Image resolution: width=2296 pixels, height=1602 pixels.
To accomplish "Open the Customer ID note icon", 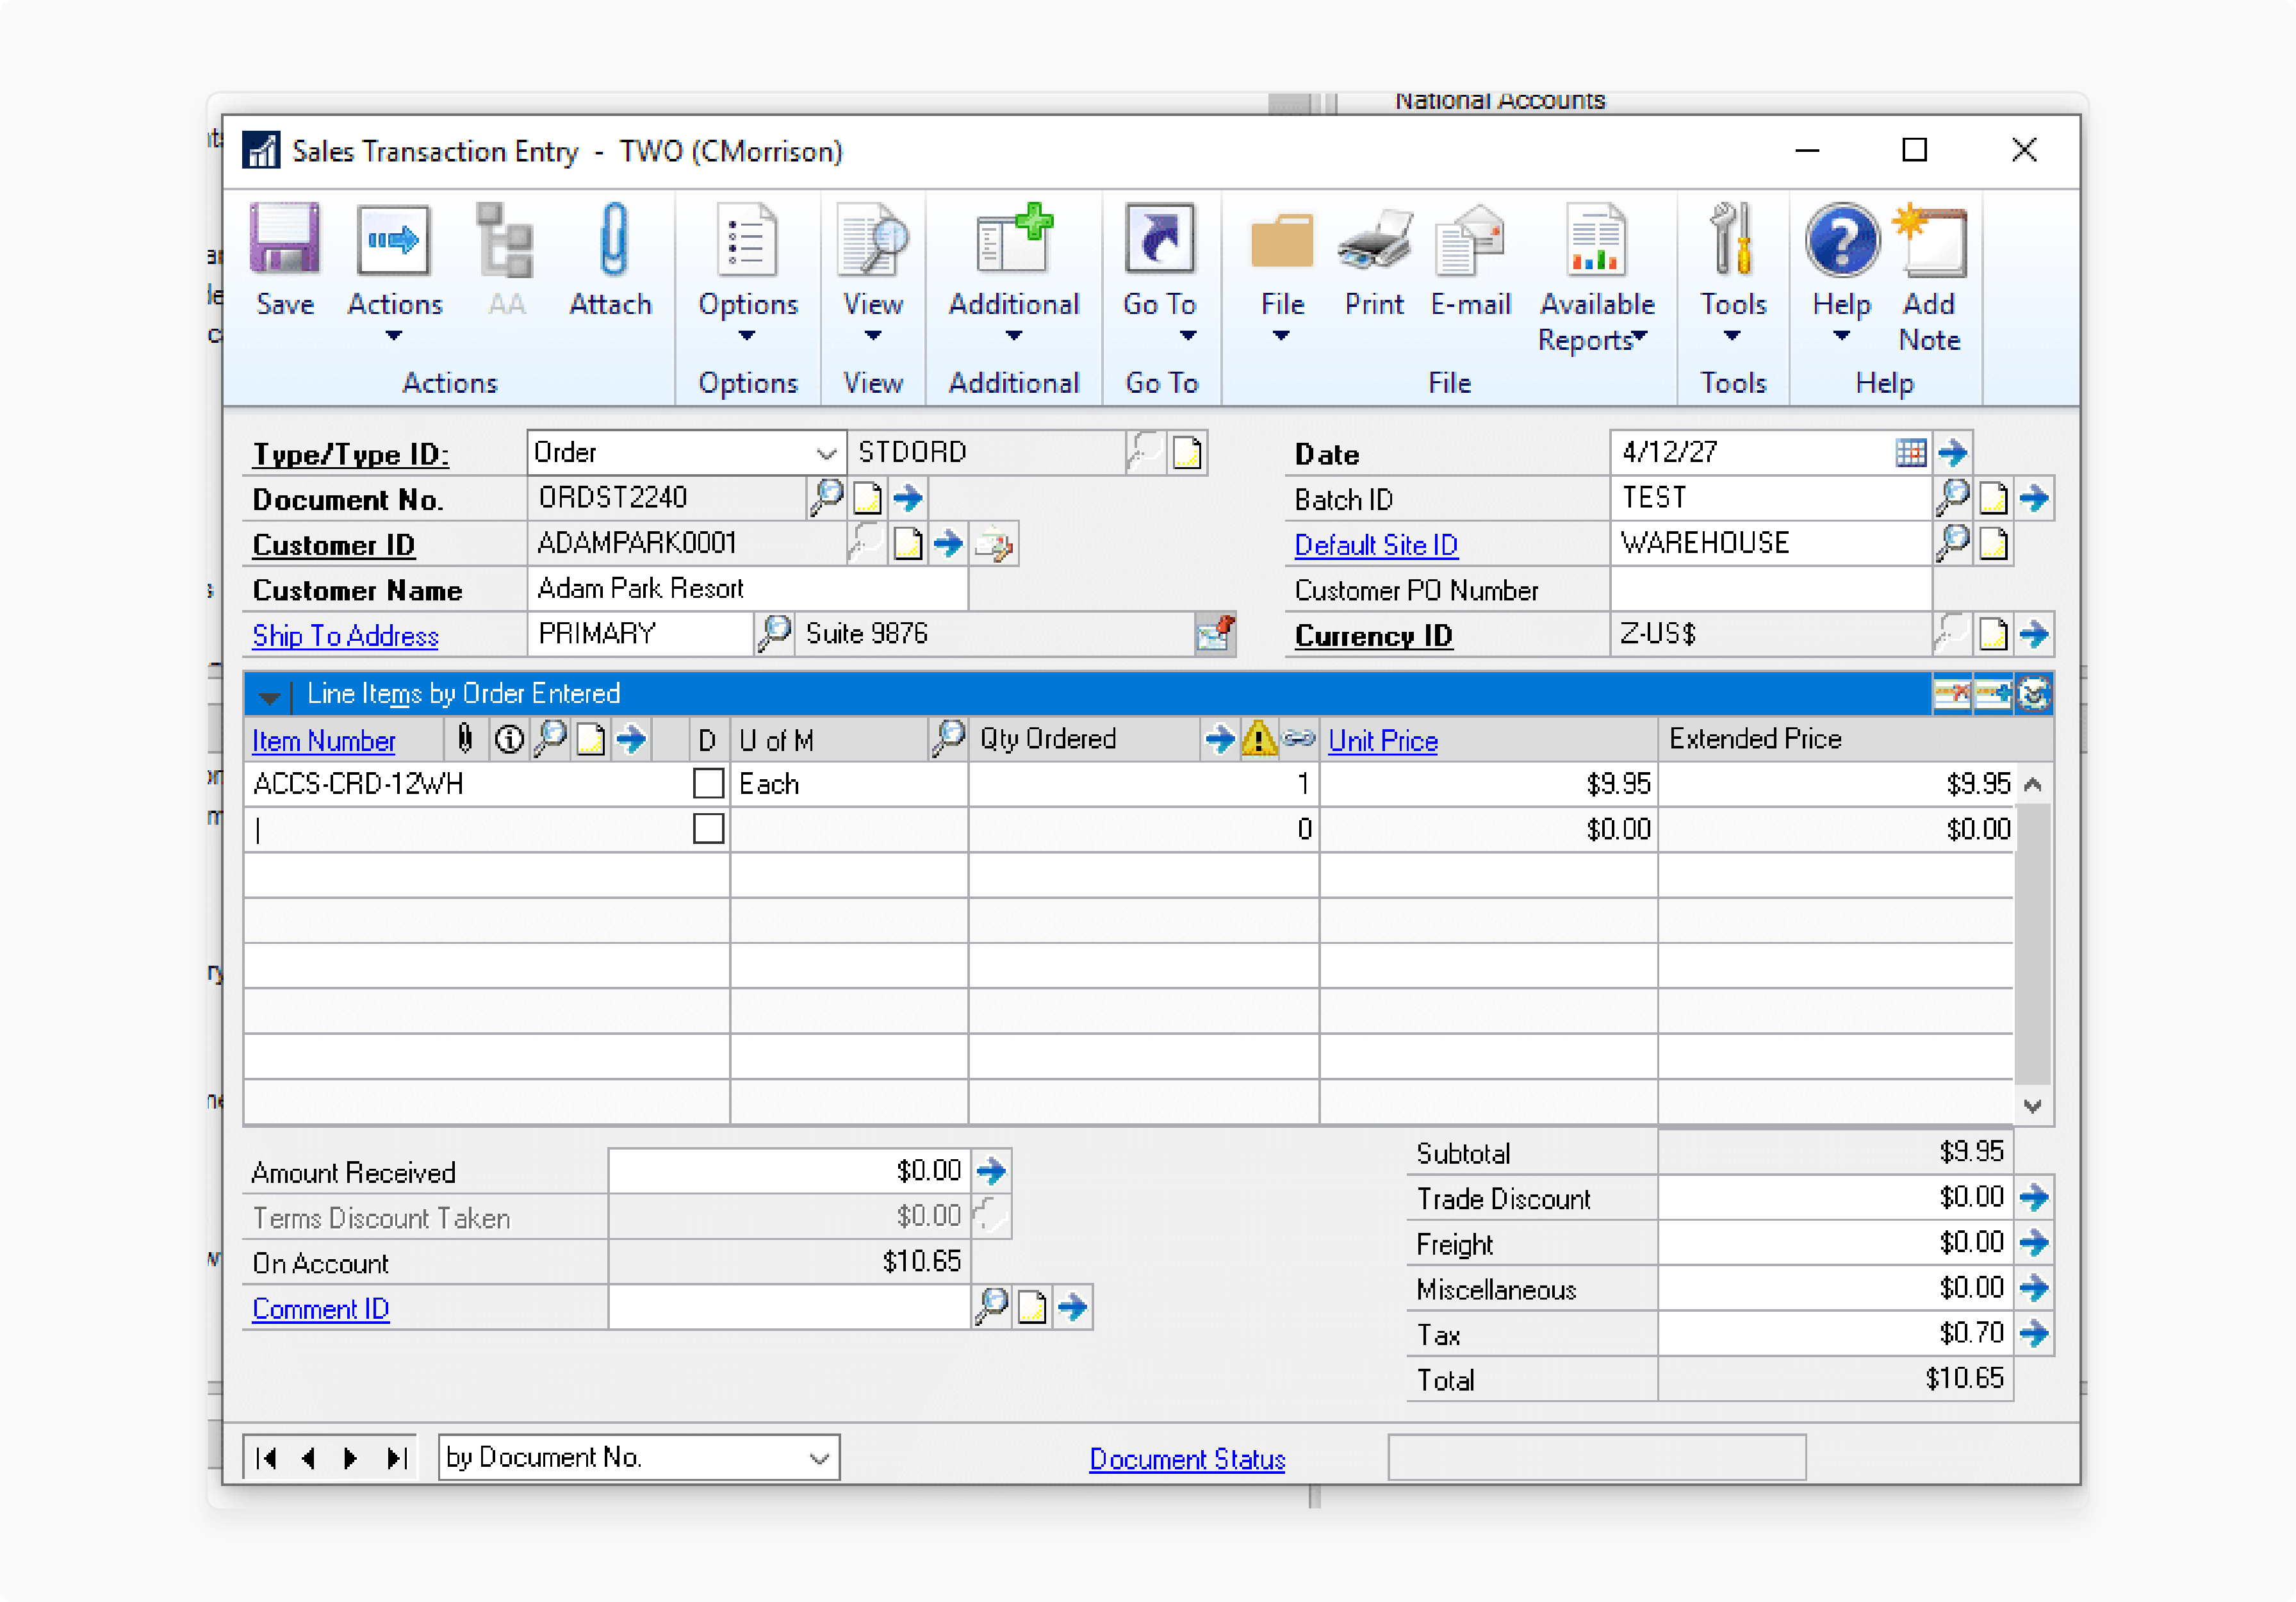I will point(907,543).
